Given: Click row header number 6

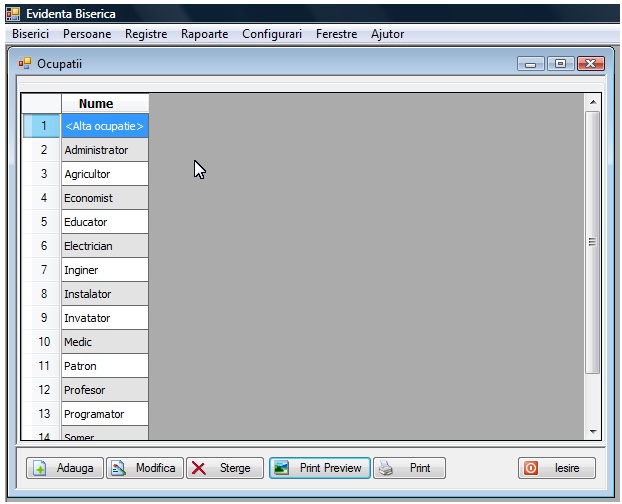Looking at the screenshot, I should point(43,246).
